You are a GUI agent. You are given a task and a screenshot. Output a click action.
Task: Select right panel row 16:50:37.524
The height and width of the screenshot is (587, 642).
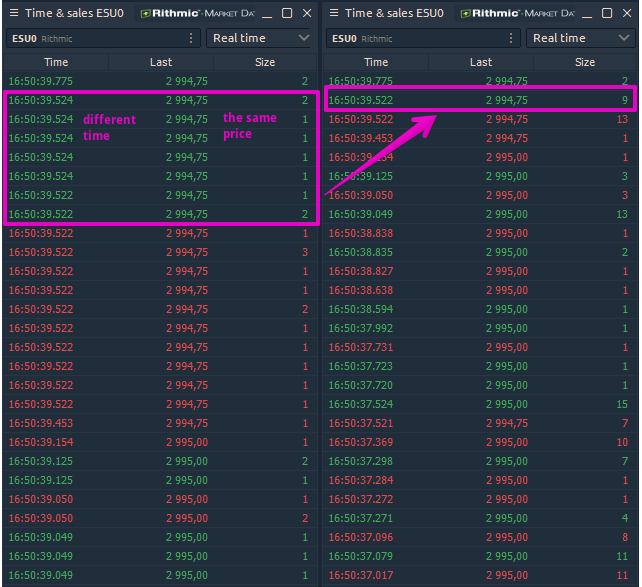(481, 404)
